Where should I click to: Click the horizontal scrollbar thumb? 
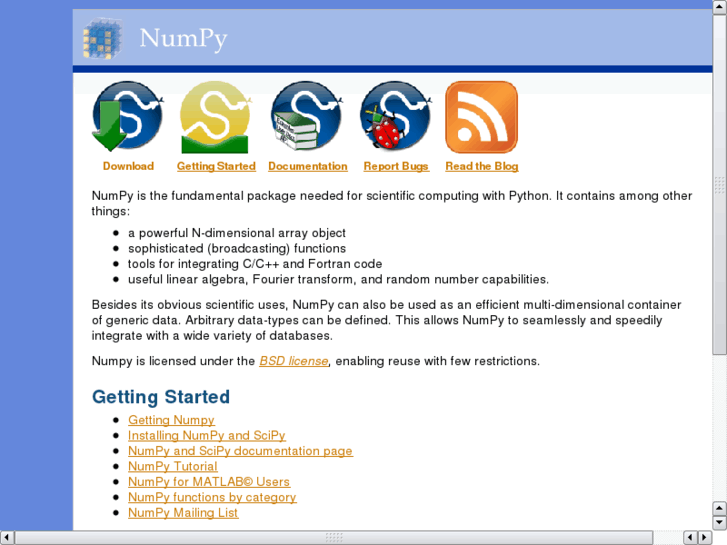(334, 538)
